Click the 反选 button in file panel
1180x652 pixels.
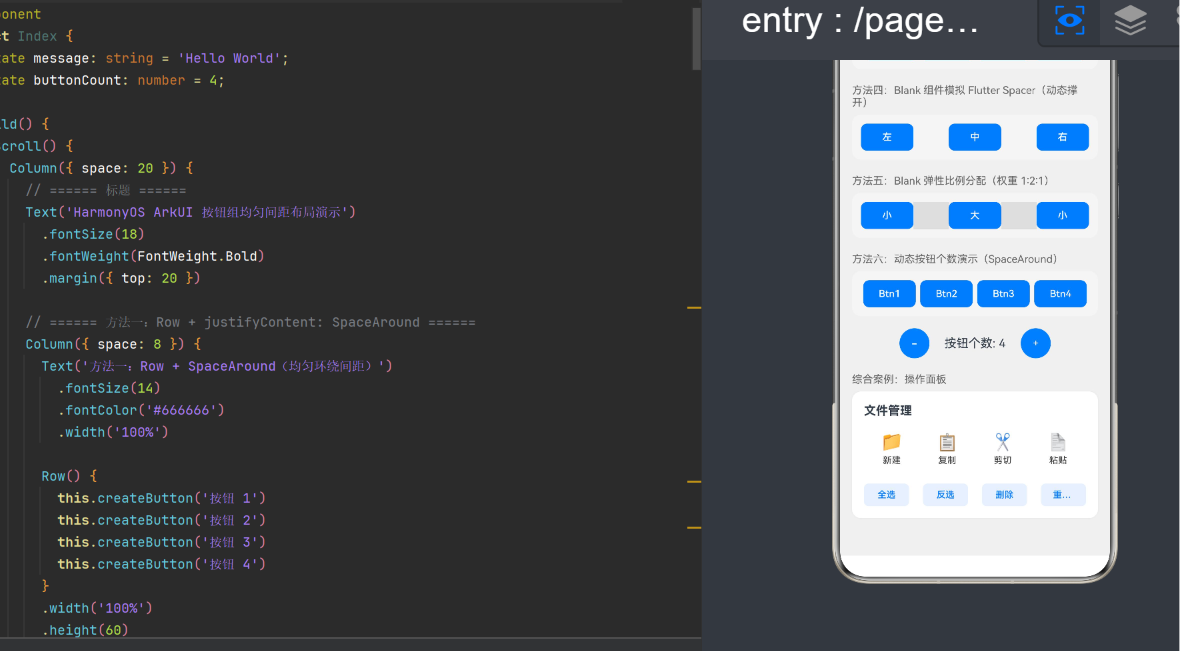[x=945, y=495]
